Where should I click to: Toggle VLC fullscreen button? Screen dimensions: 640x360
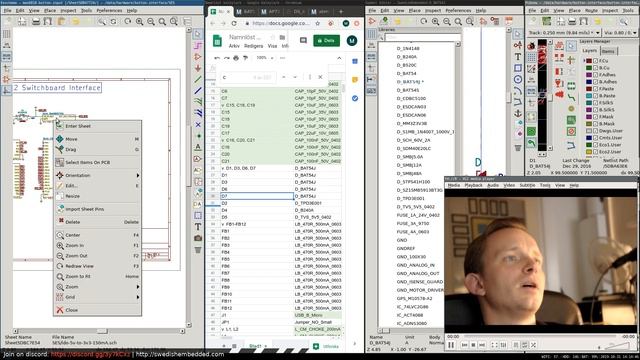(x=494, y=345)
